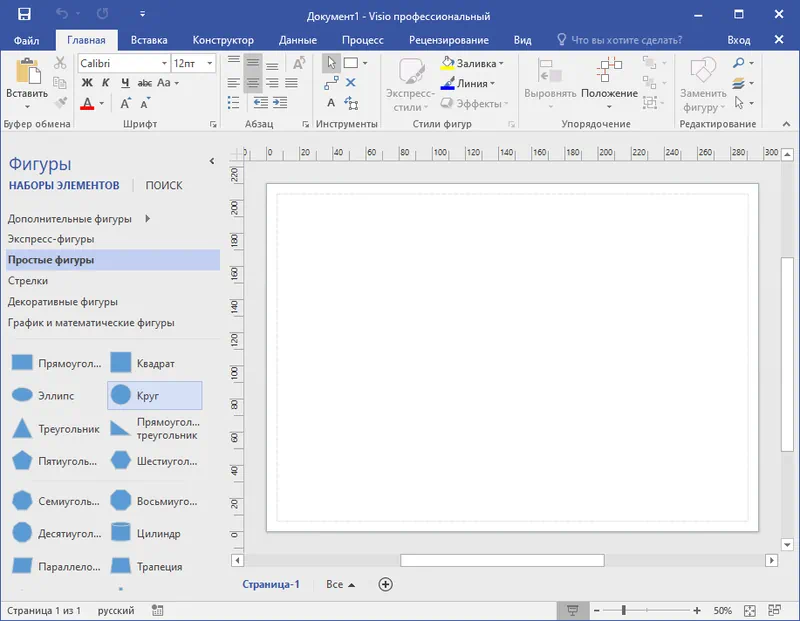Expand the Дополнительные фигуры submenu

147,218
